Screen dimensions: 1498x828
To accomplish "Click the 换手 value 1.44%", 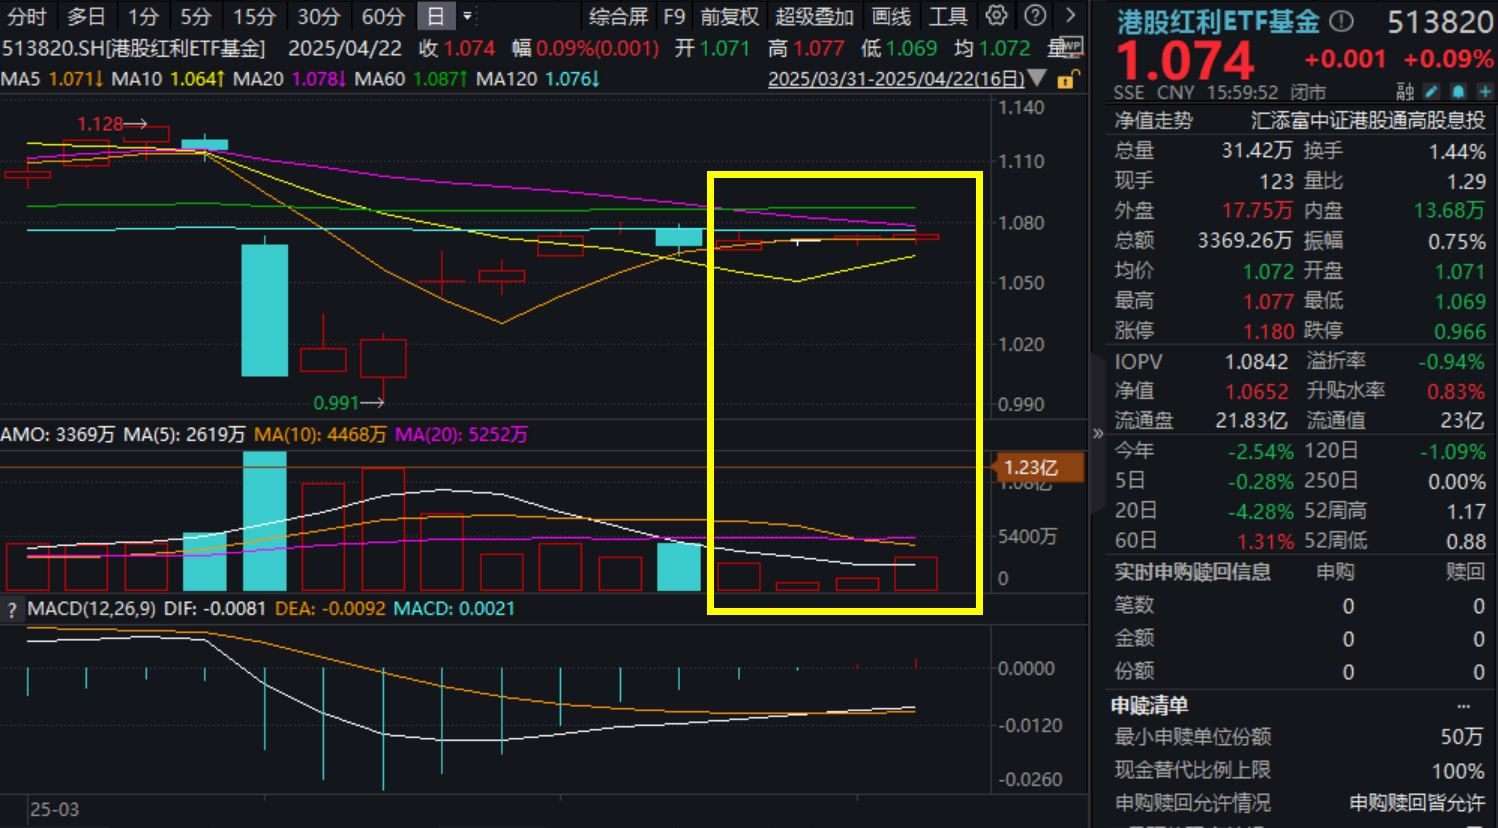I will coord(1457,152).
